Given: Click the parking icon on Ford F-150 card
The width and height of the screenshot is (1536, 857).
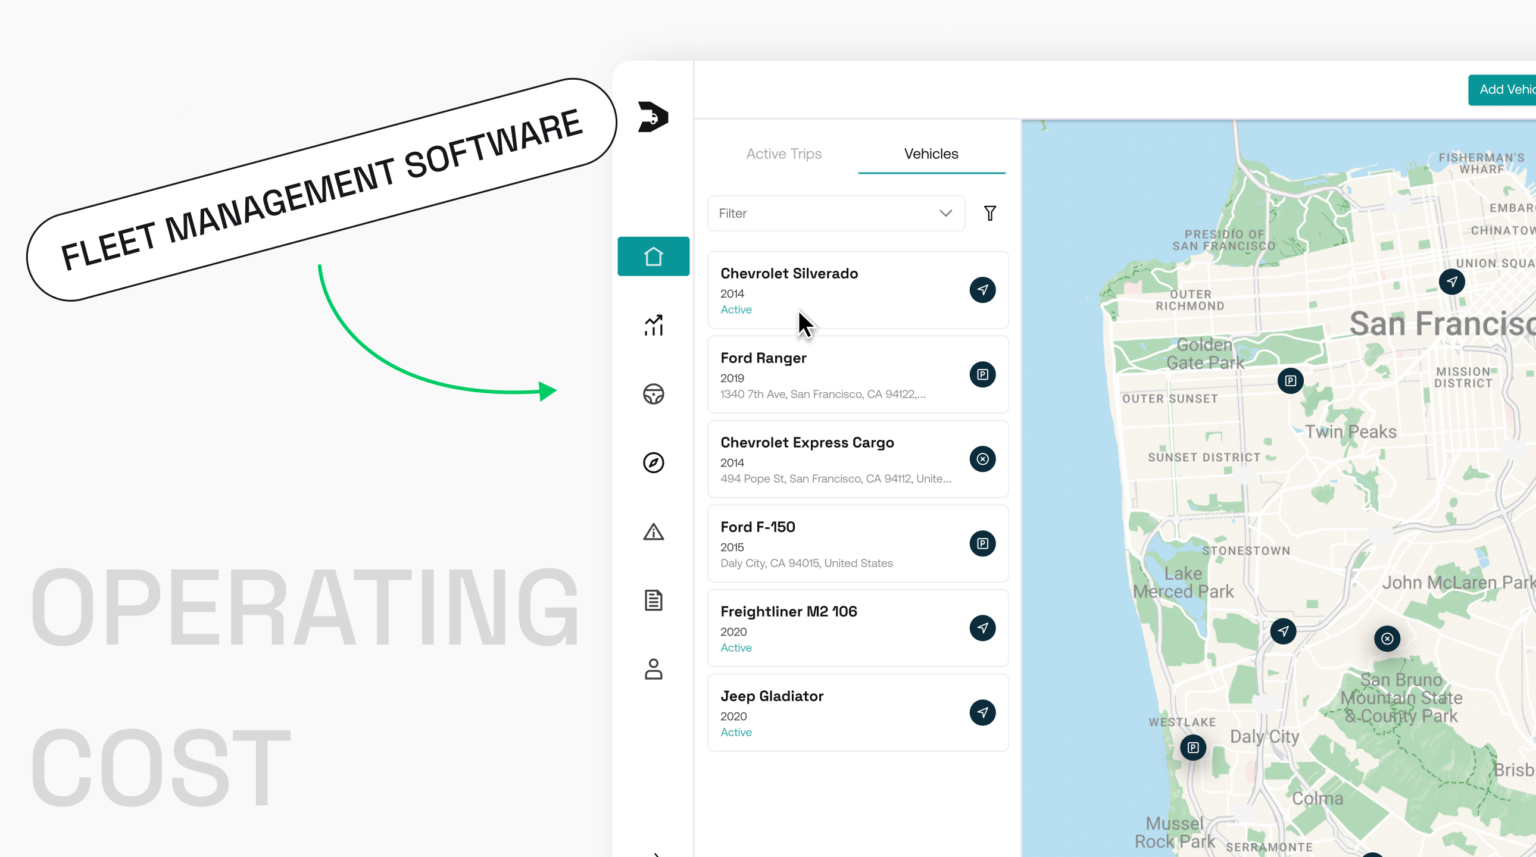Looking at the screenshot, I should click(x=983, y=543).
